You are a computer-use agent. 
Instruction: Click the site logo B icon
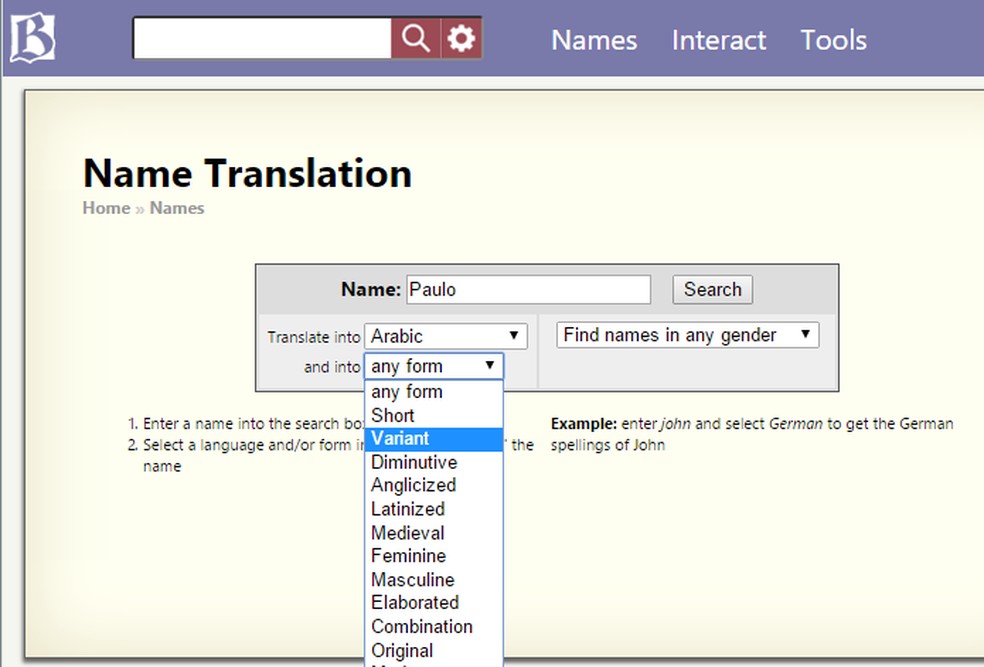click(32, 39)
